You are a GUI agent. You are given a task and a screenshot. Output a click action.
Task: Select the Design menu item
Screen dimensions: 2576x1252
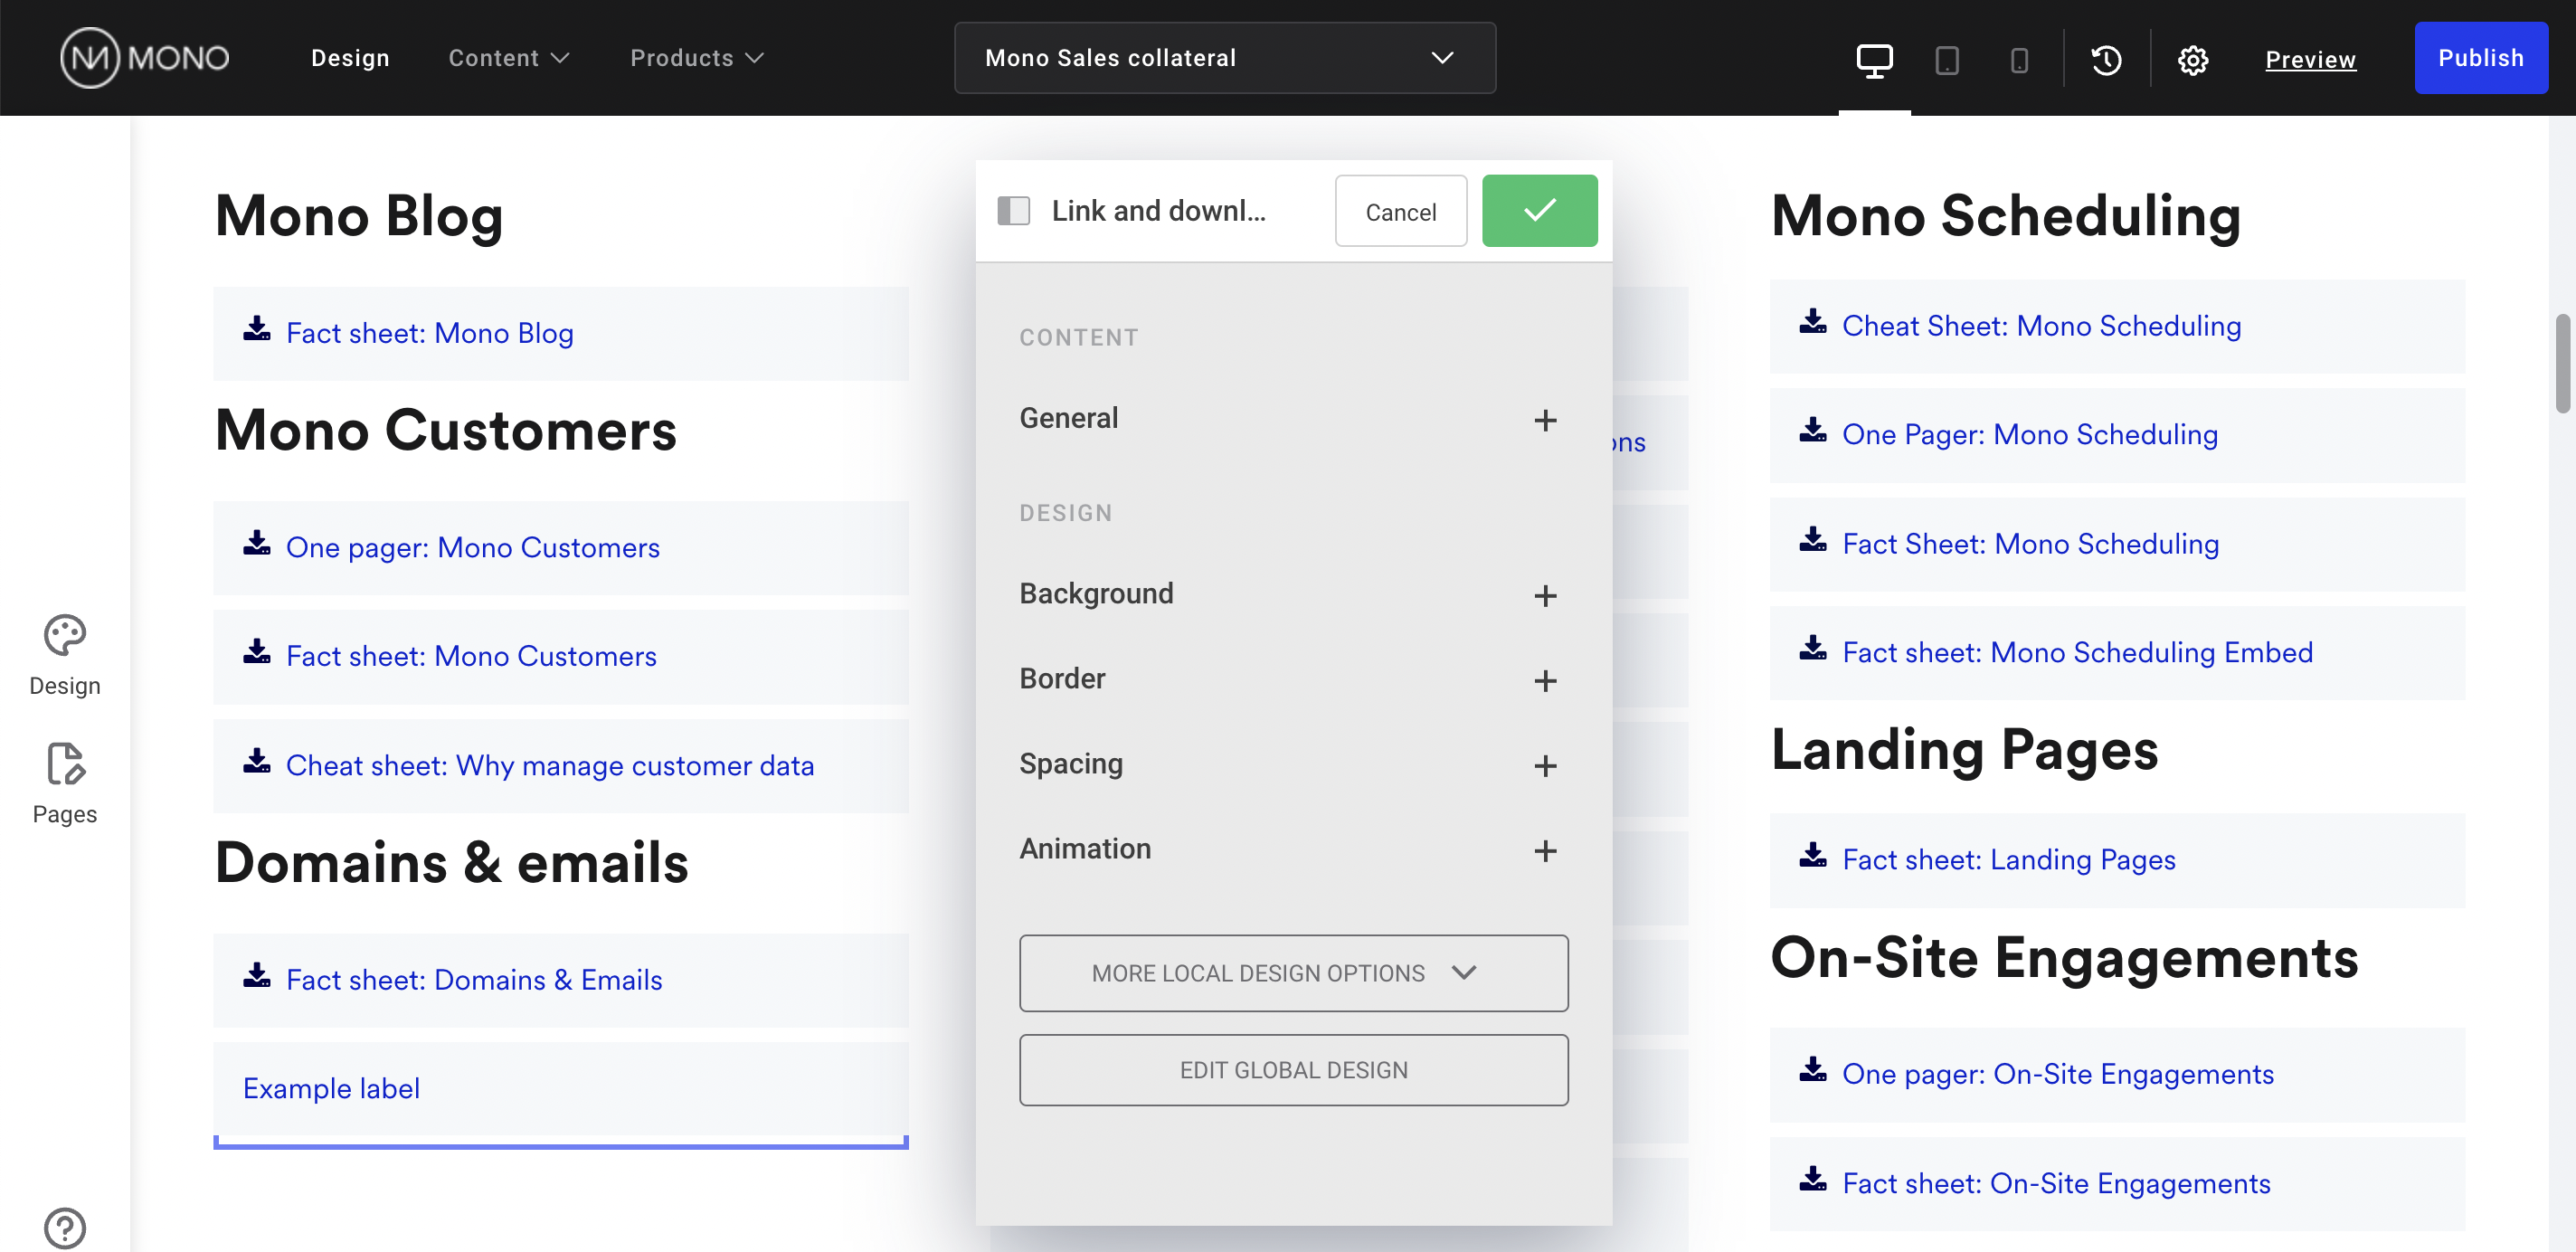pyautogui.click(x=350, y=58)
